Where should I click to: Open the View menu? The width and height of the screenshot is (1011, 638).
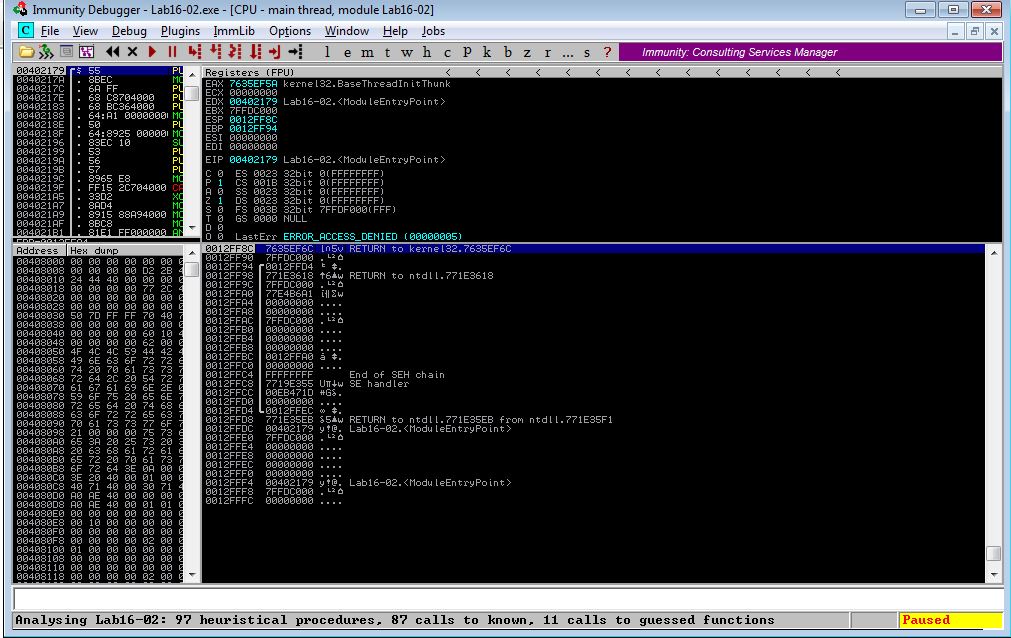[85, 31]
